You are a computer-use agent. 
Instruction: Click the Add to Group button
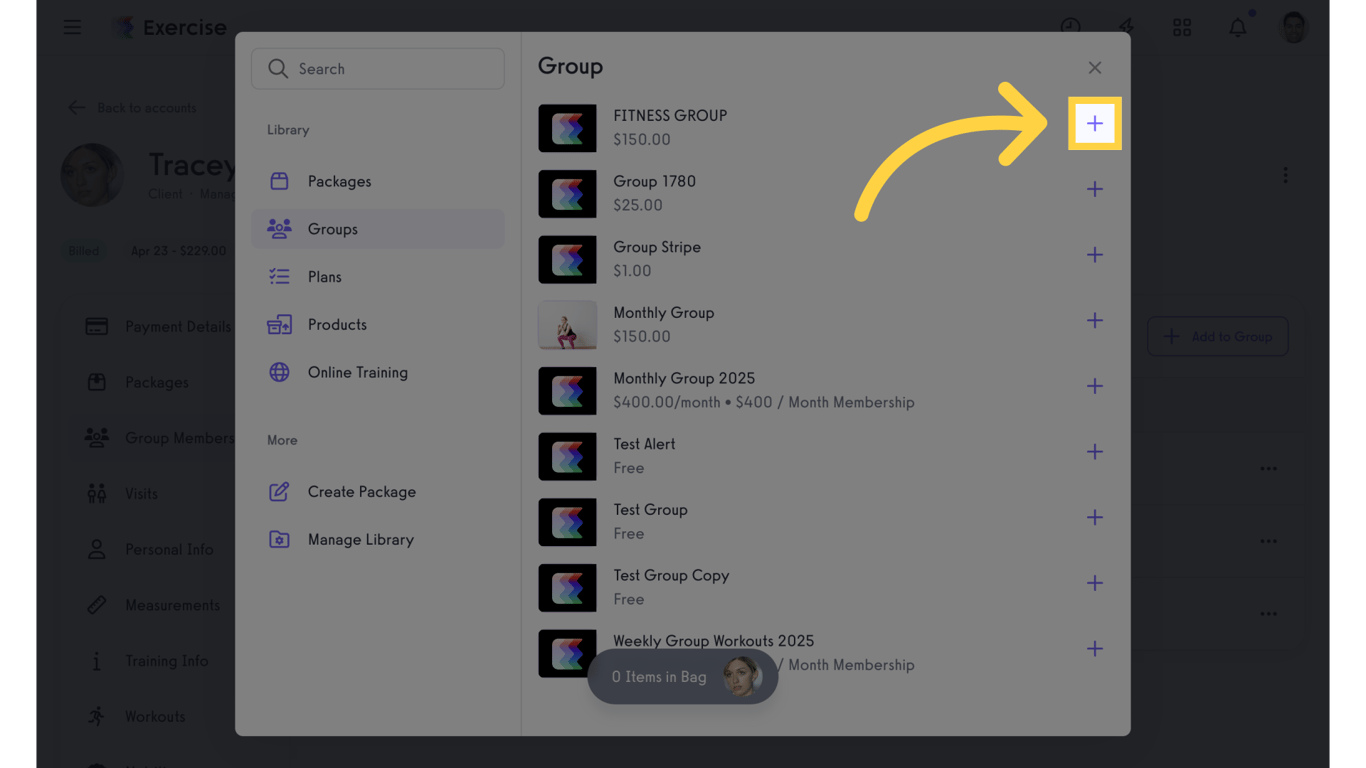[1217, 336]
